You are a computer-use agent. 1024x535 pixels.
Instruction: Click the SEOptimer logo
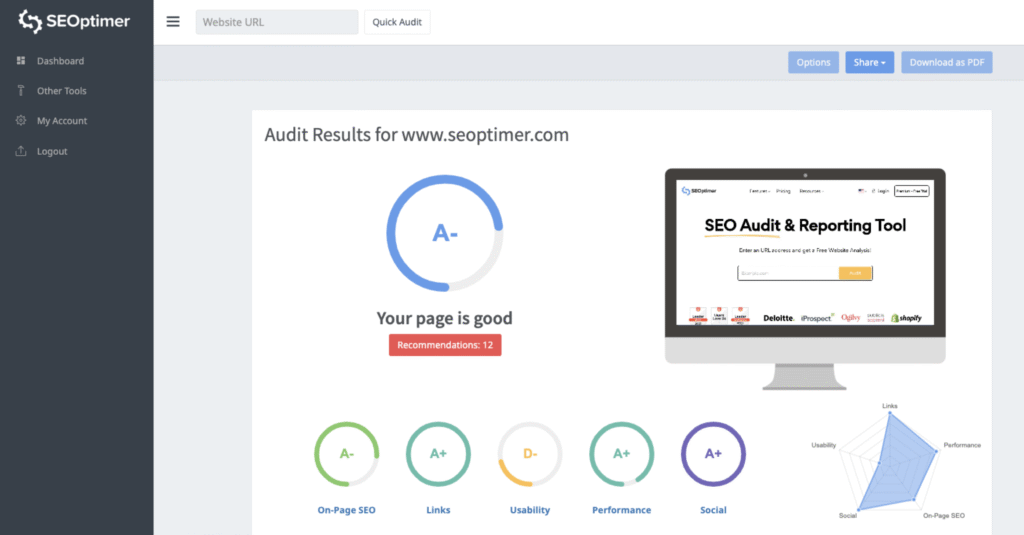click(74, 21)
